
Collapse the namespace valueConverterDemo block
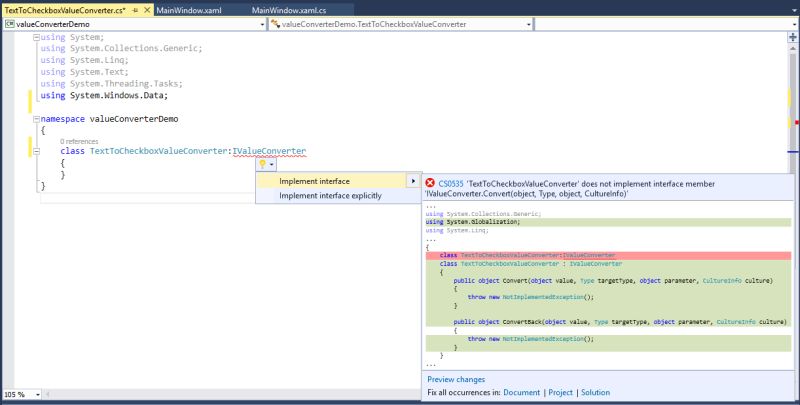coord(37,118)
